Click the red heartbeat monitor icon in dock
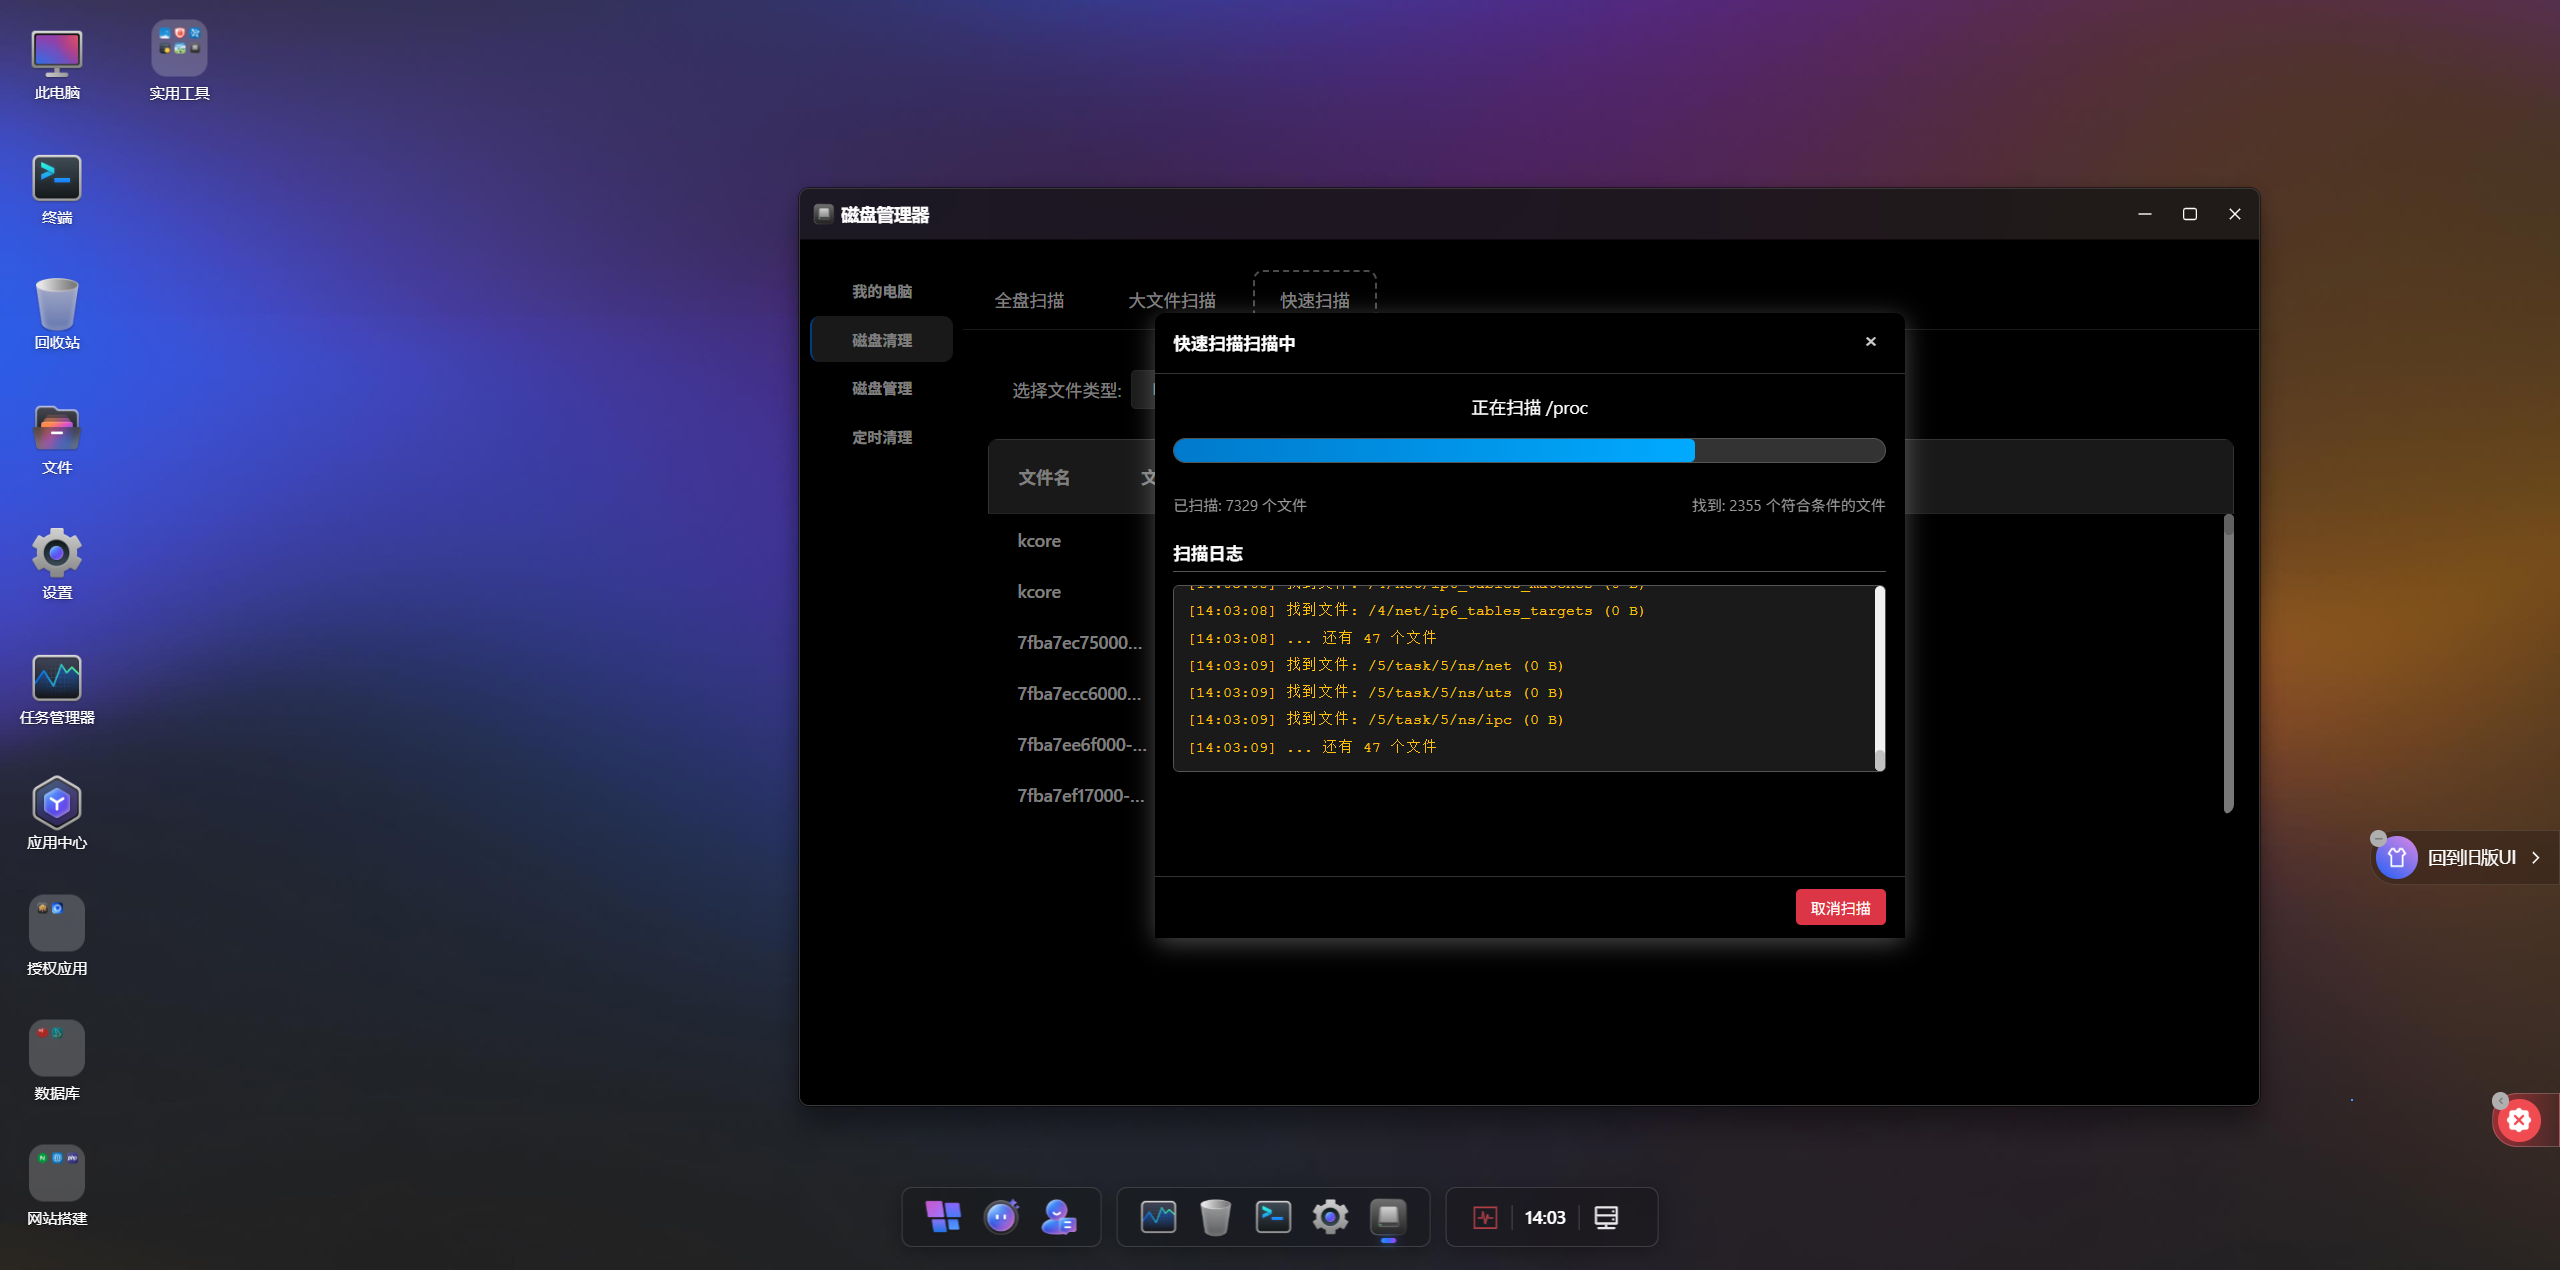 (x=1485, y=1217)
